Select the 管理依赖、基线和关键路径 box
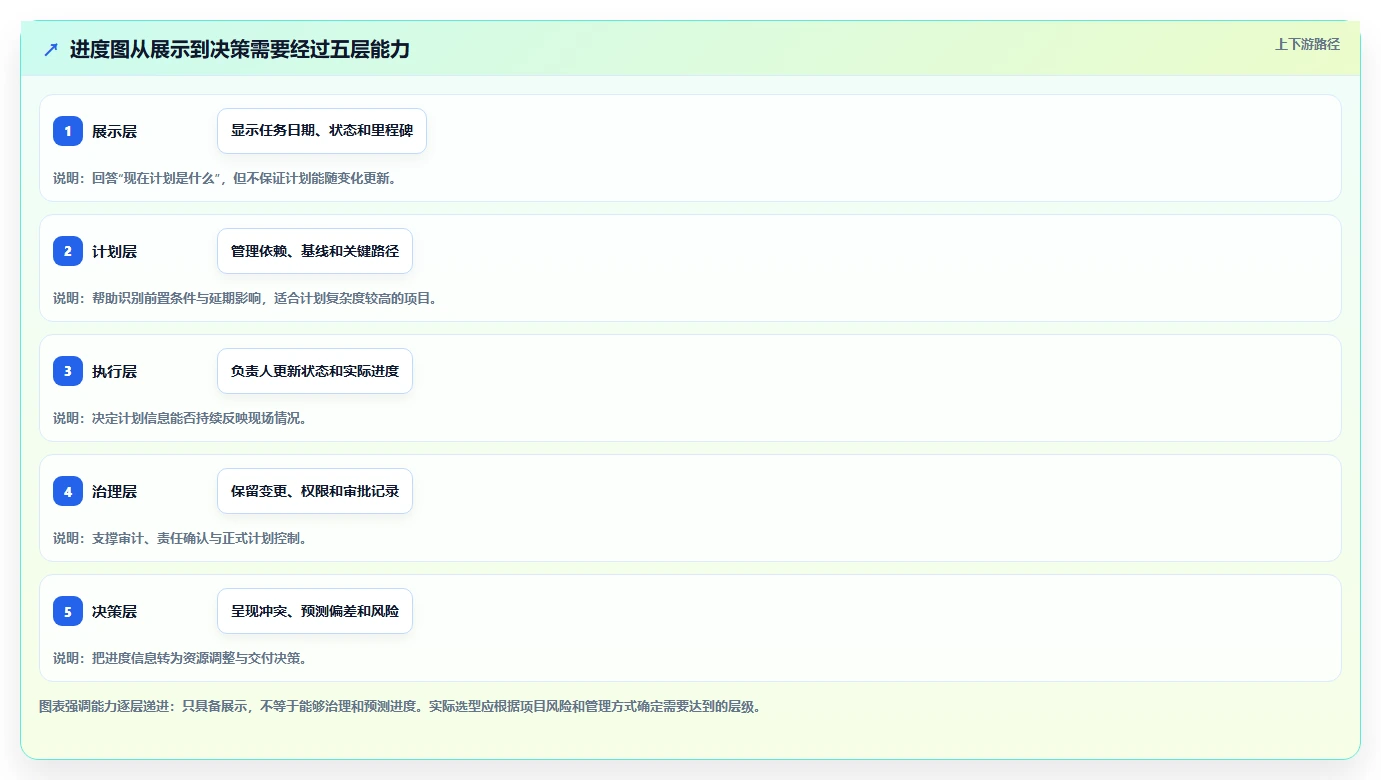Screen dimensions: 1381x780 [x=315, y=251]
